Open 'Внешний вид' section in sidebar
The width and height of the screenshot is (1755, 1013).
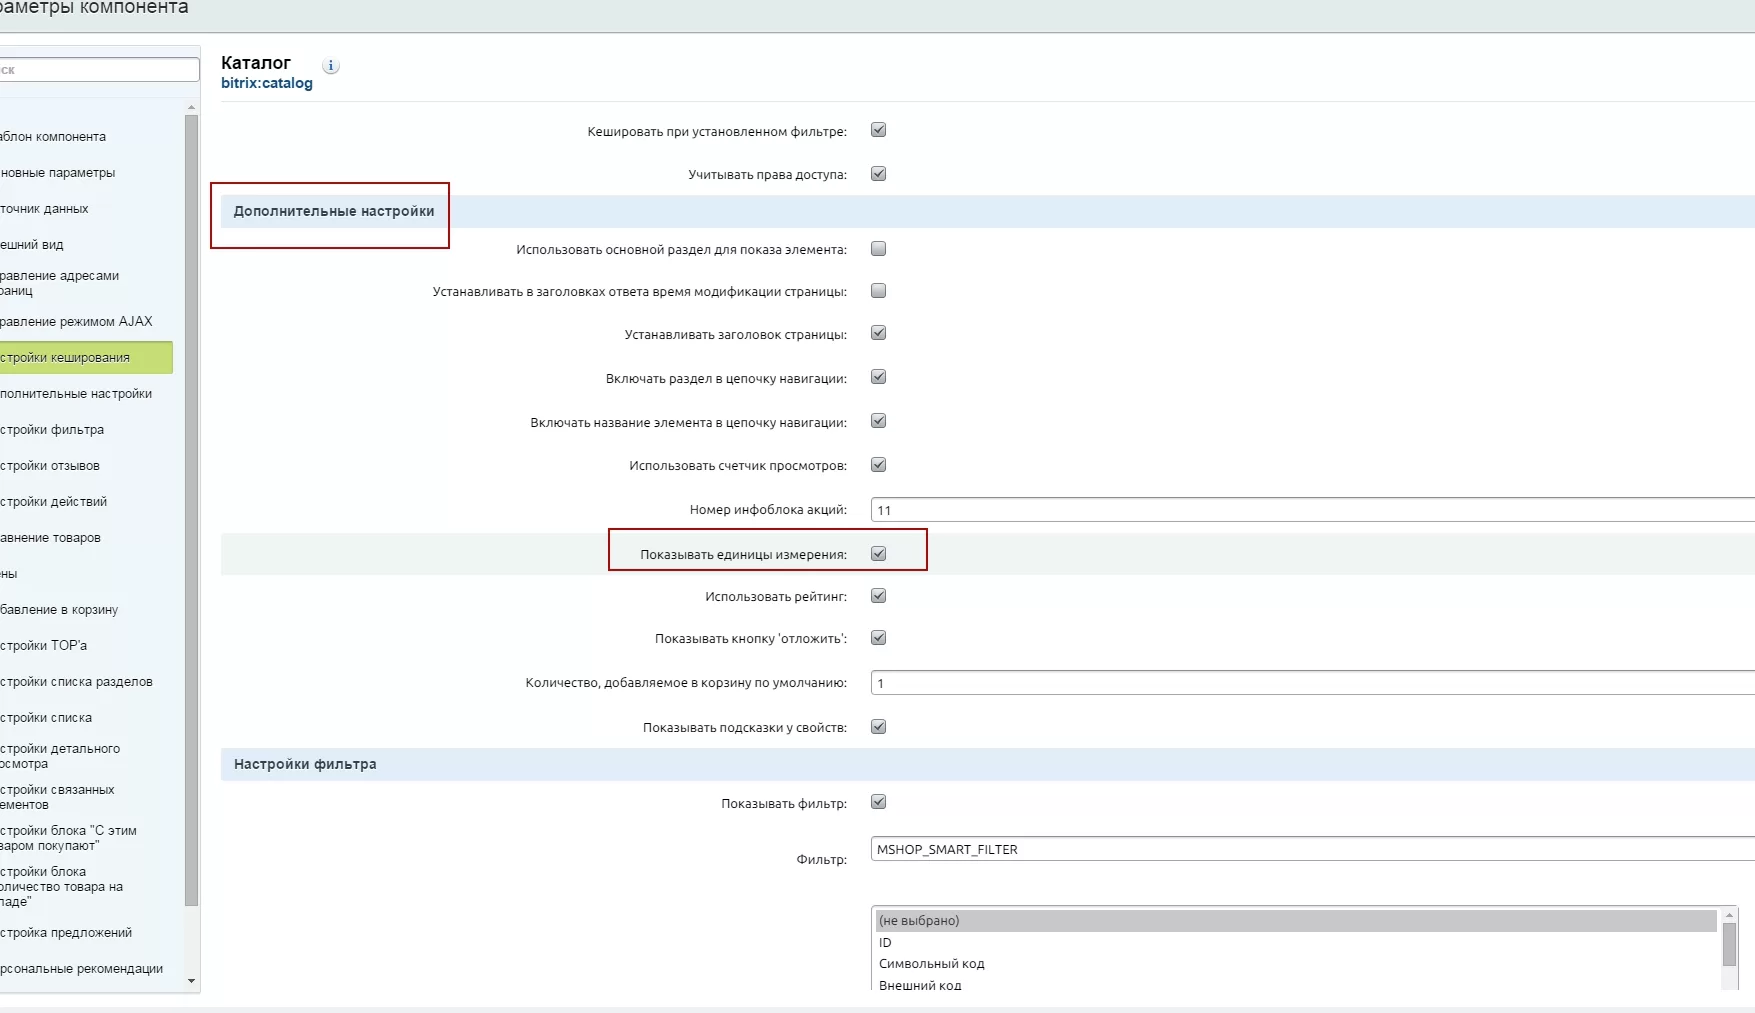pyautogui.click(x=32, y=245)
